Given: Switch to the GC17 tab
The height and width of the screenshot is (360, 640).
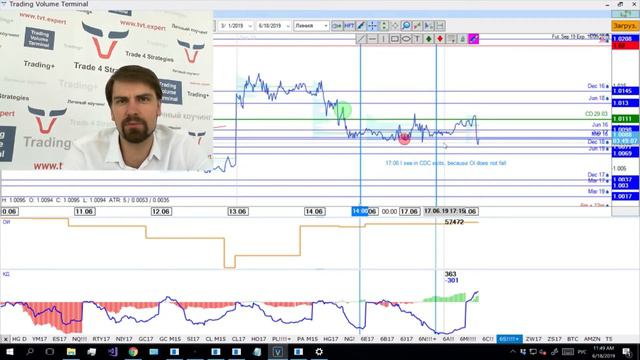Looking at the screenshot, I should (146, 339).
